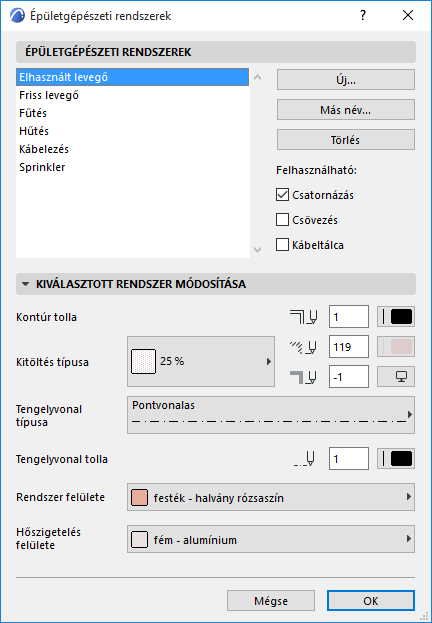Screen dimensions: 432x623
Task: Open the festék - halvány rózsaszín surface dropdown
Action: coord(271,497)
